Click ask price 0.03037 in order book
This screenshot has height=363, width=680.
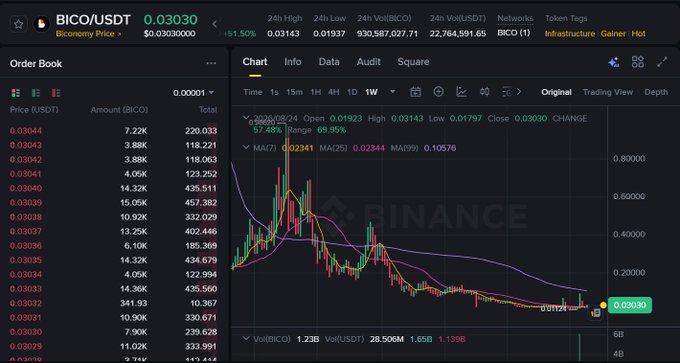(26, 232)
